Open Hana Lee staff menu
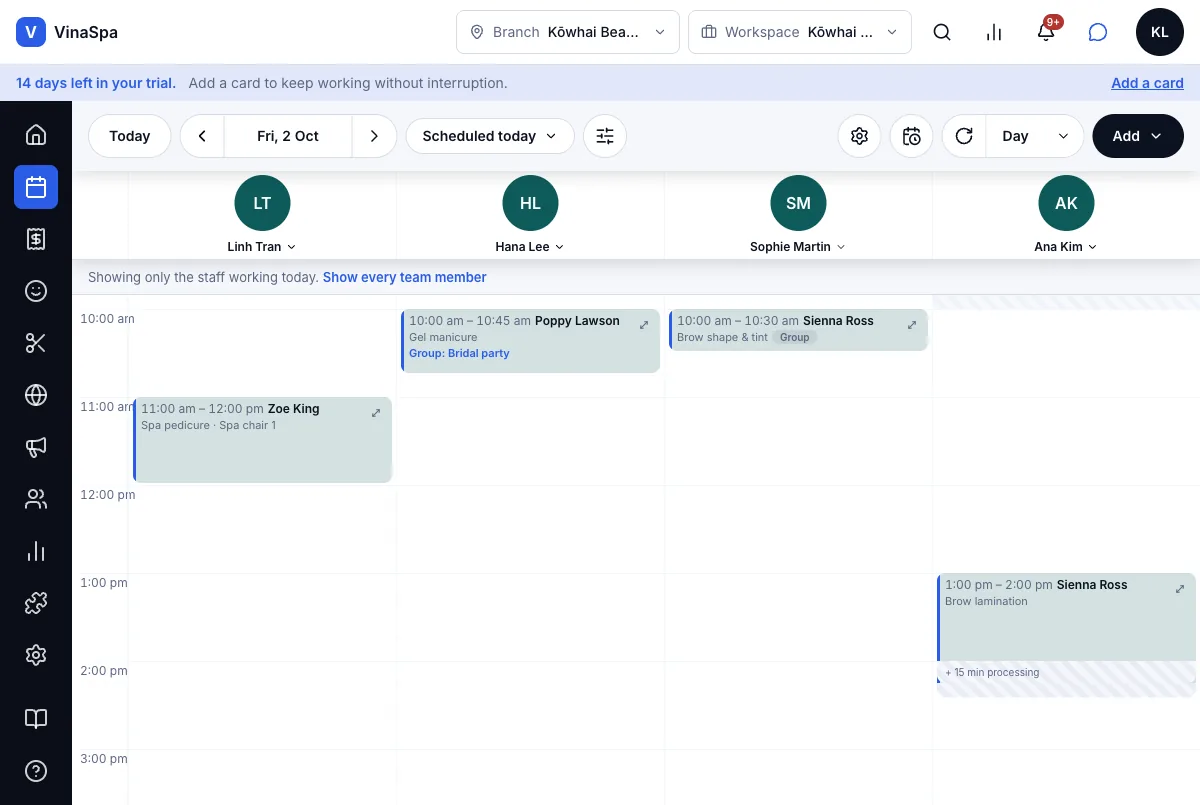 tap(530, 247)
